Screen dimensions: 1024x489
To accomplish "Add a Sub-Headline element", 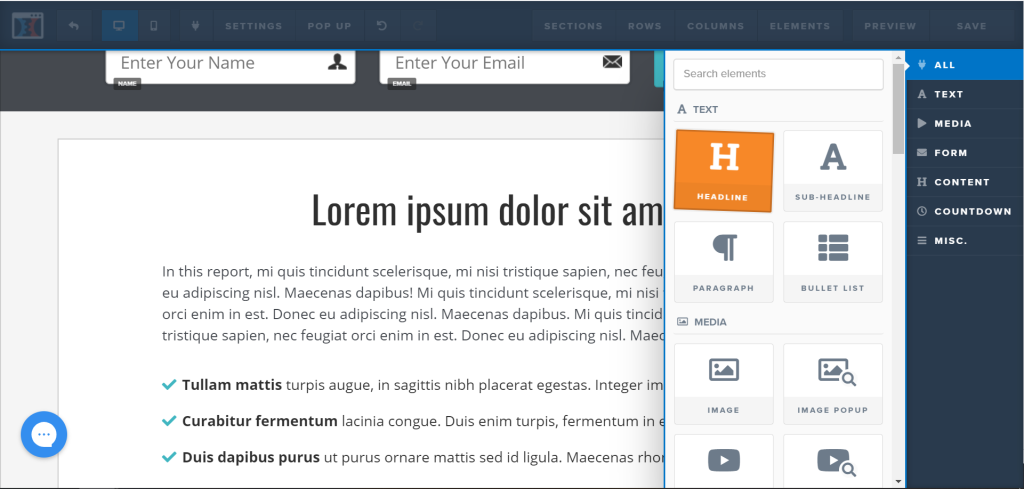I will (x=832, y=171).
